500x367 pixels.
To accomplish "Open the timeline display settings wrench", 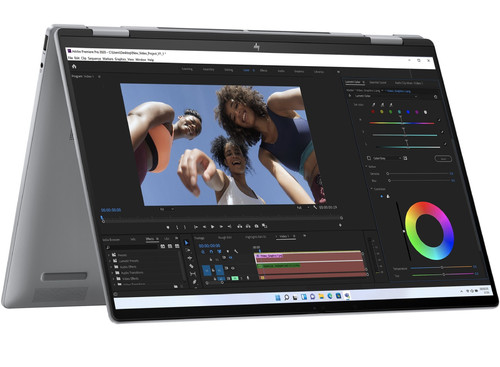I will [x=236, y=251].
